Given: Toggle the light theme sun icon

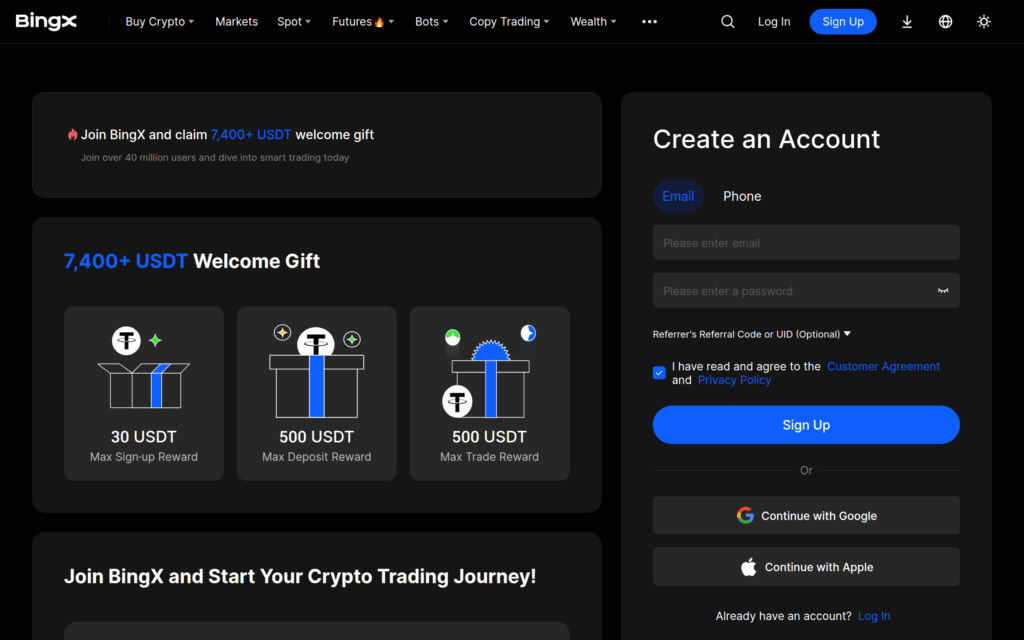Looking at the screenshot, I should pyautogui.click(x=984, y=22).
